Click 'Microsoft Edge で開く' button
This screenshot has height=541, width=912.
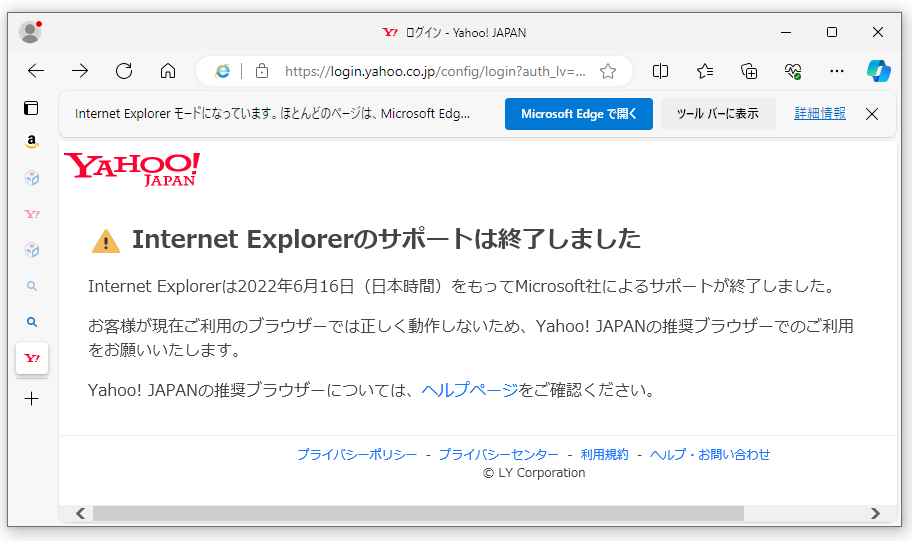[579, 114]
